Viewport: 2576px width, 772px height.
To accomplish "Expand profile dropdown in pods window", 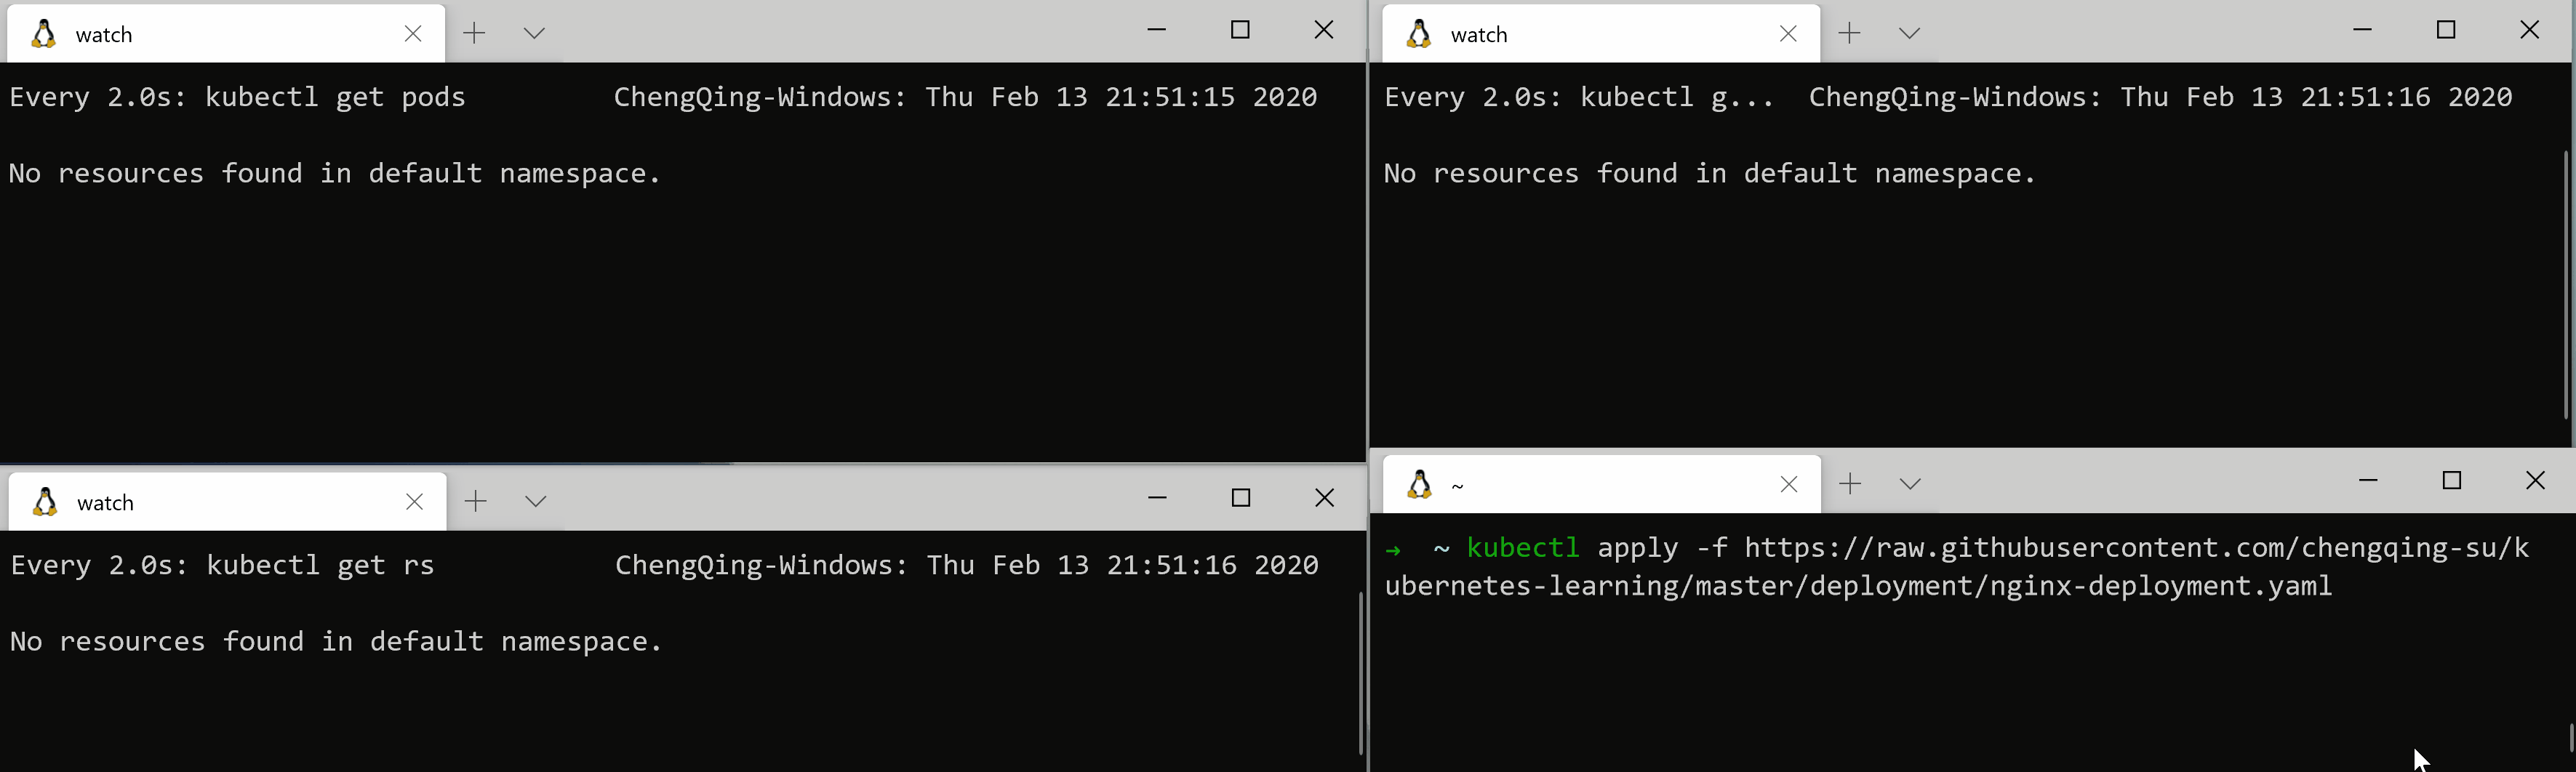I will tap(534, 33).
